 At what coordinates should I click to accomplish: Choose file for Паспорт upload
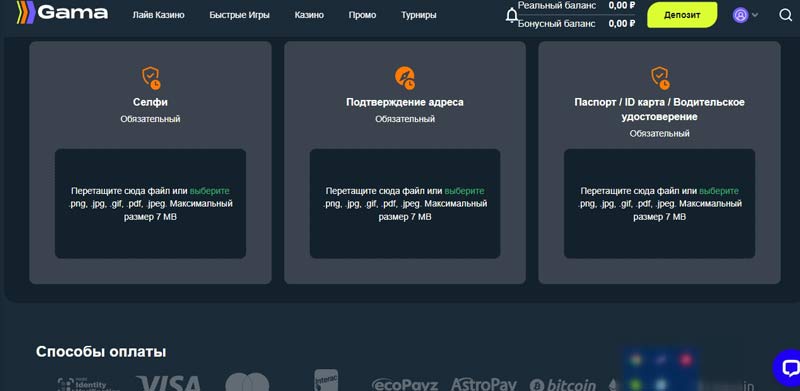click(719, 191)
